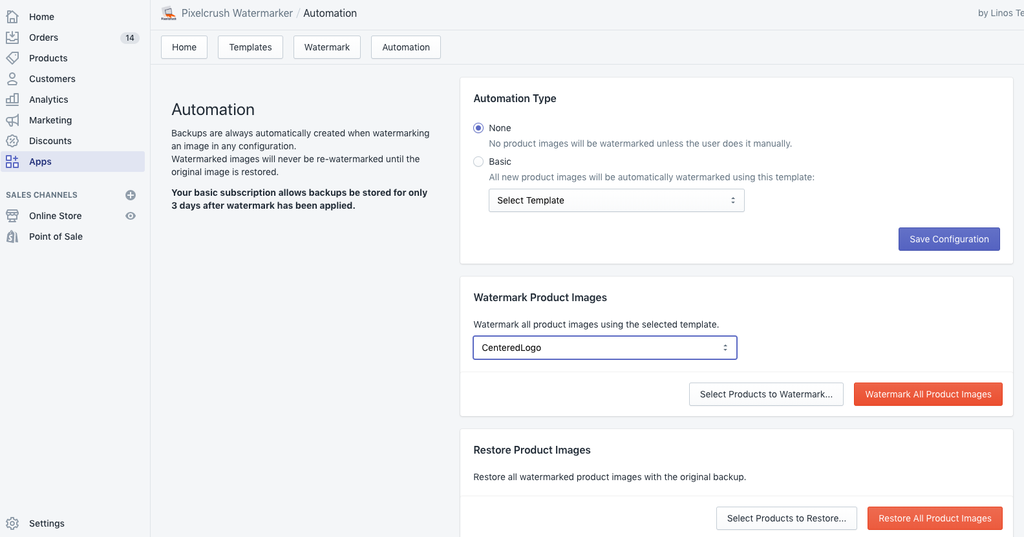
Task: Expand the CenteredLogo template dropdown
Action: tap(604, 348)
